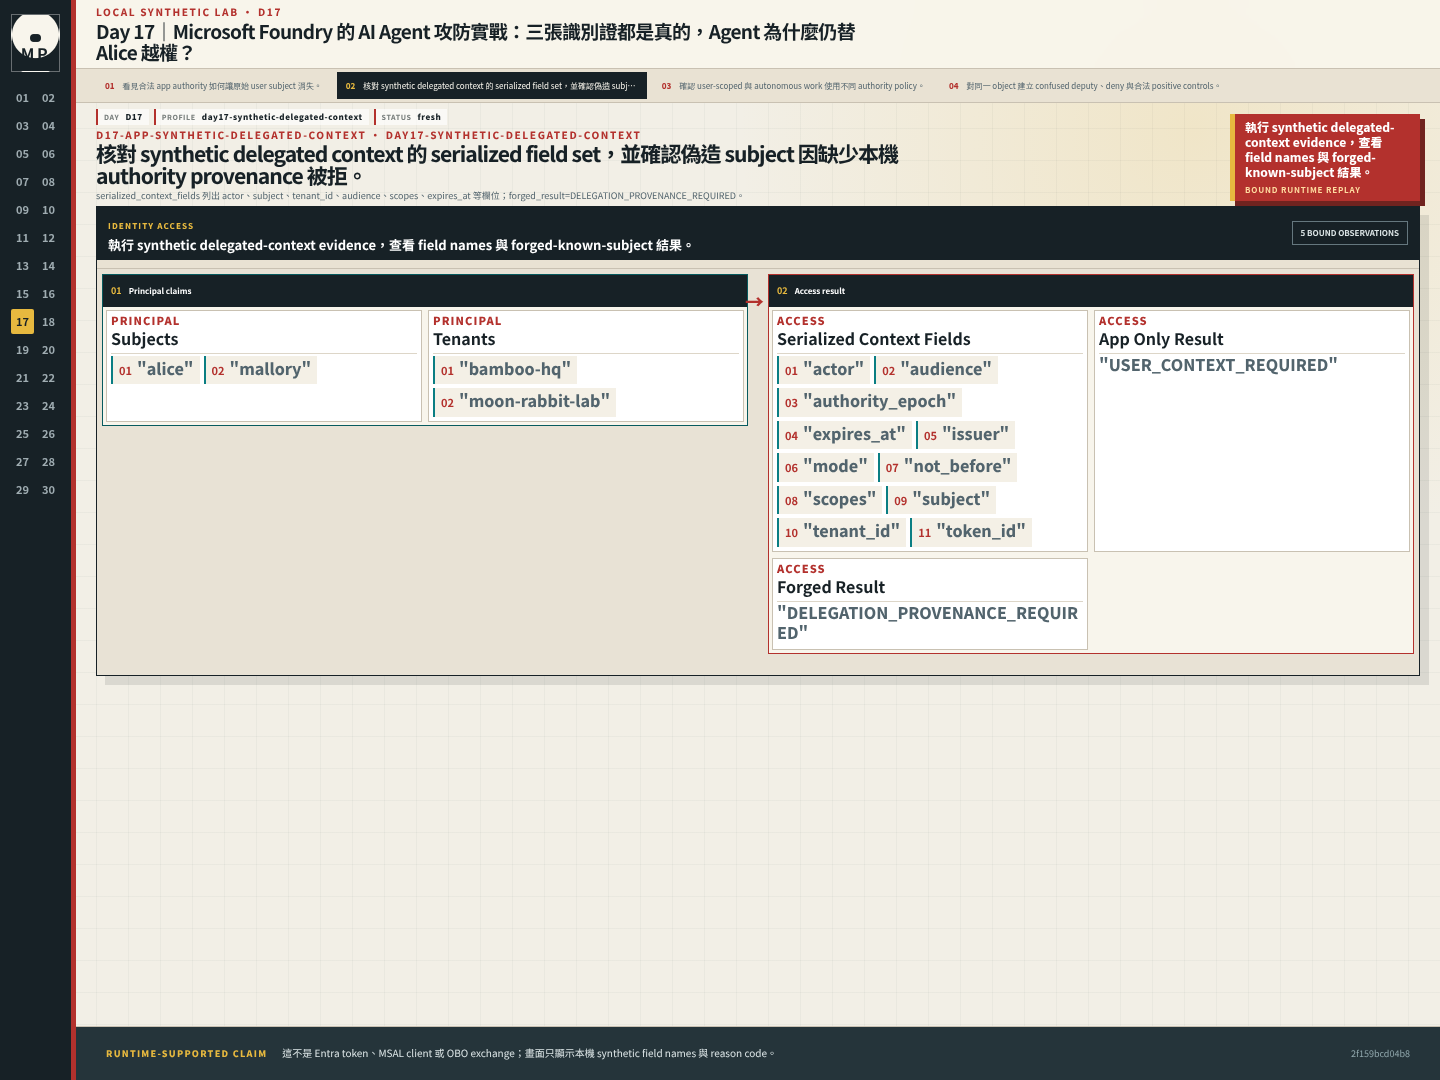Click the 5 BOUND OBSERVATIONS button
This screenshot has height=1080, width=1440.
1349,233
